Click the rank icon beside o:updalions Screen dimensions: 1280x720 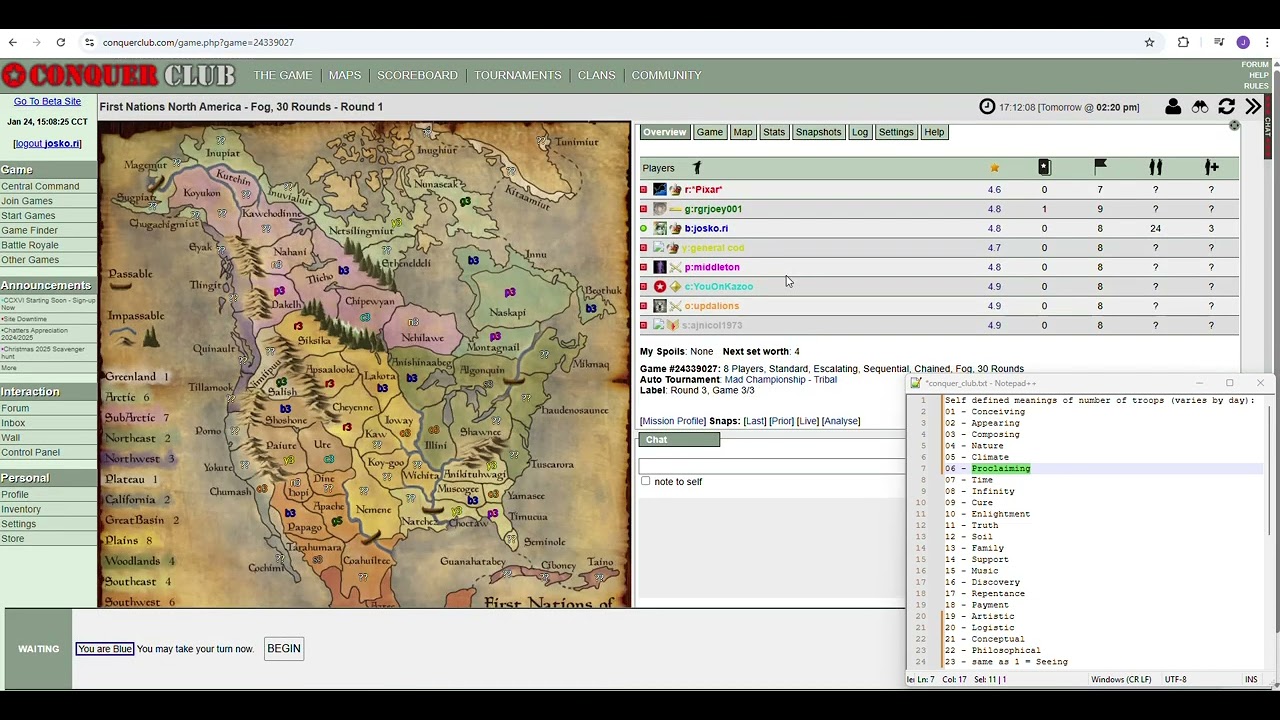pos(675,306)
